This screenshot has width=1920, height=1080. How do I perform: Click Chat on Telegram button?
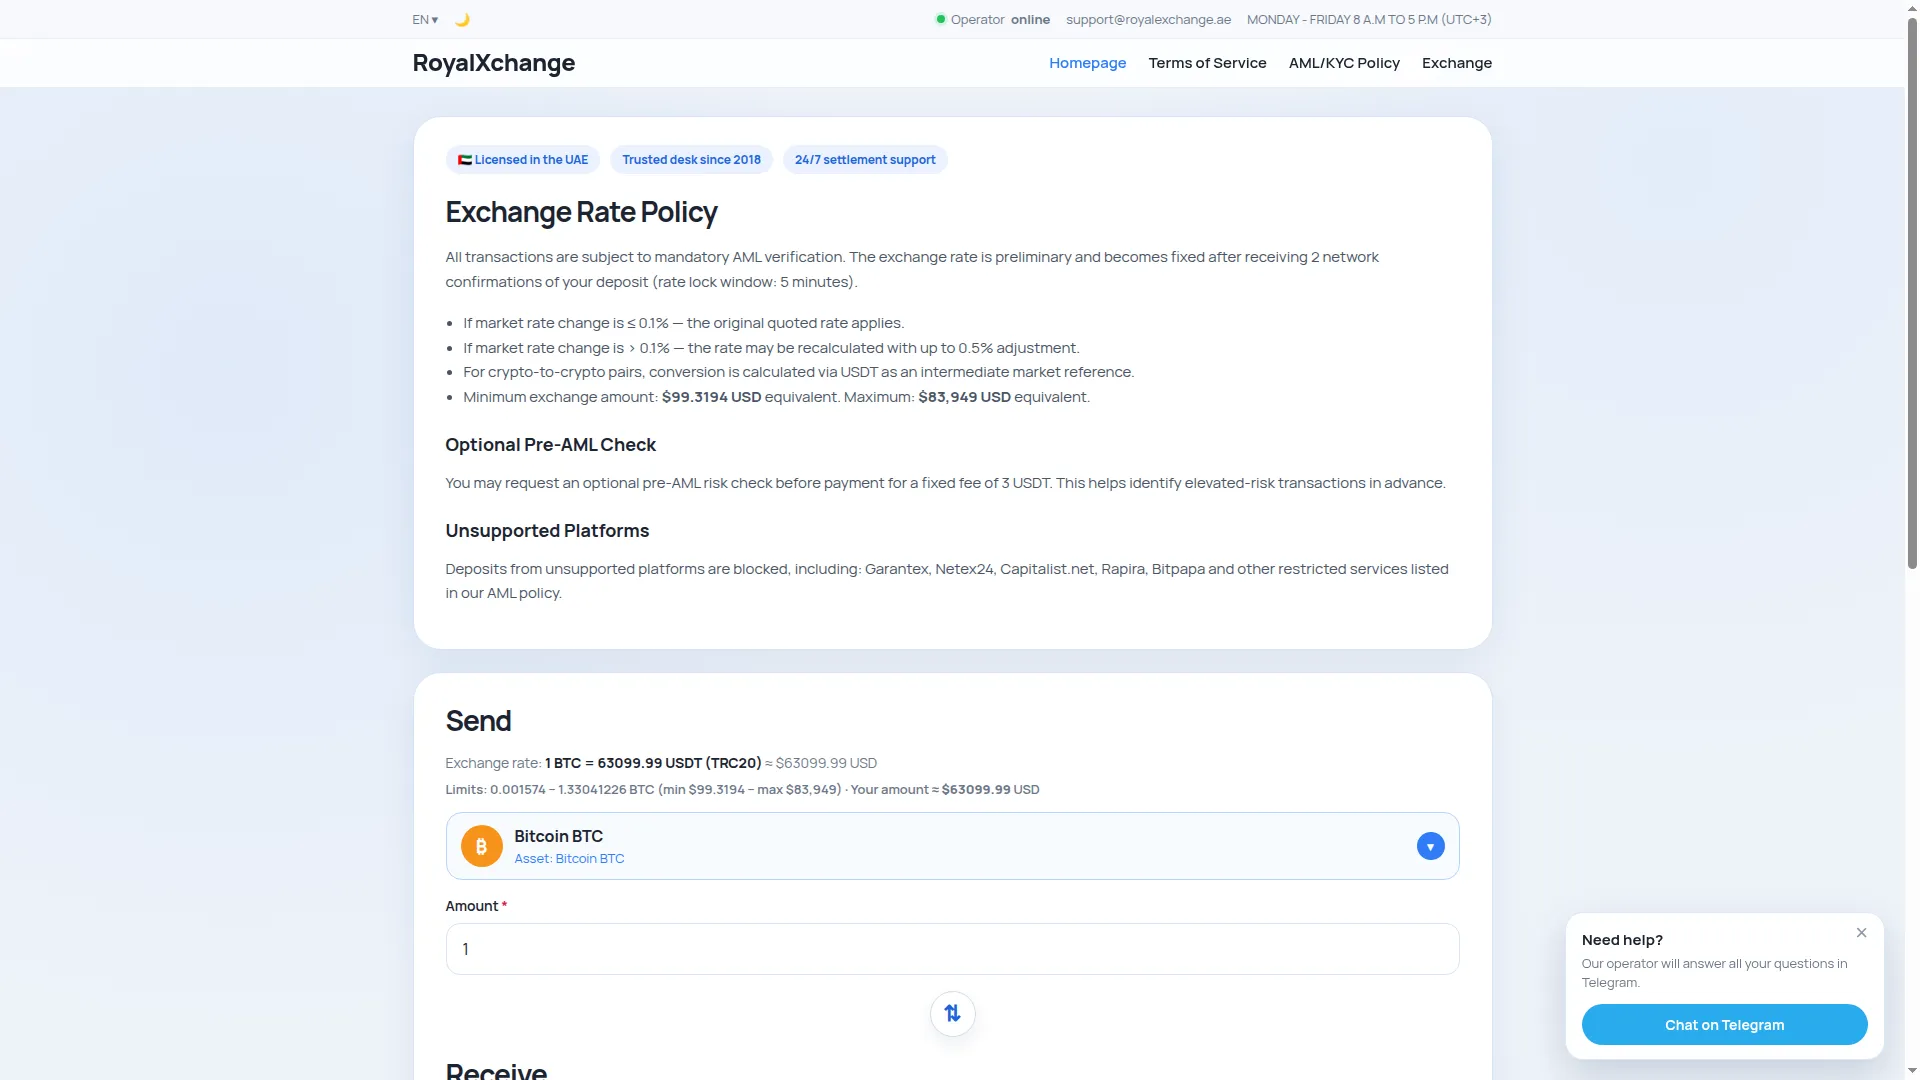pyautogui.click(x=1724, y=1025)
